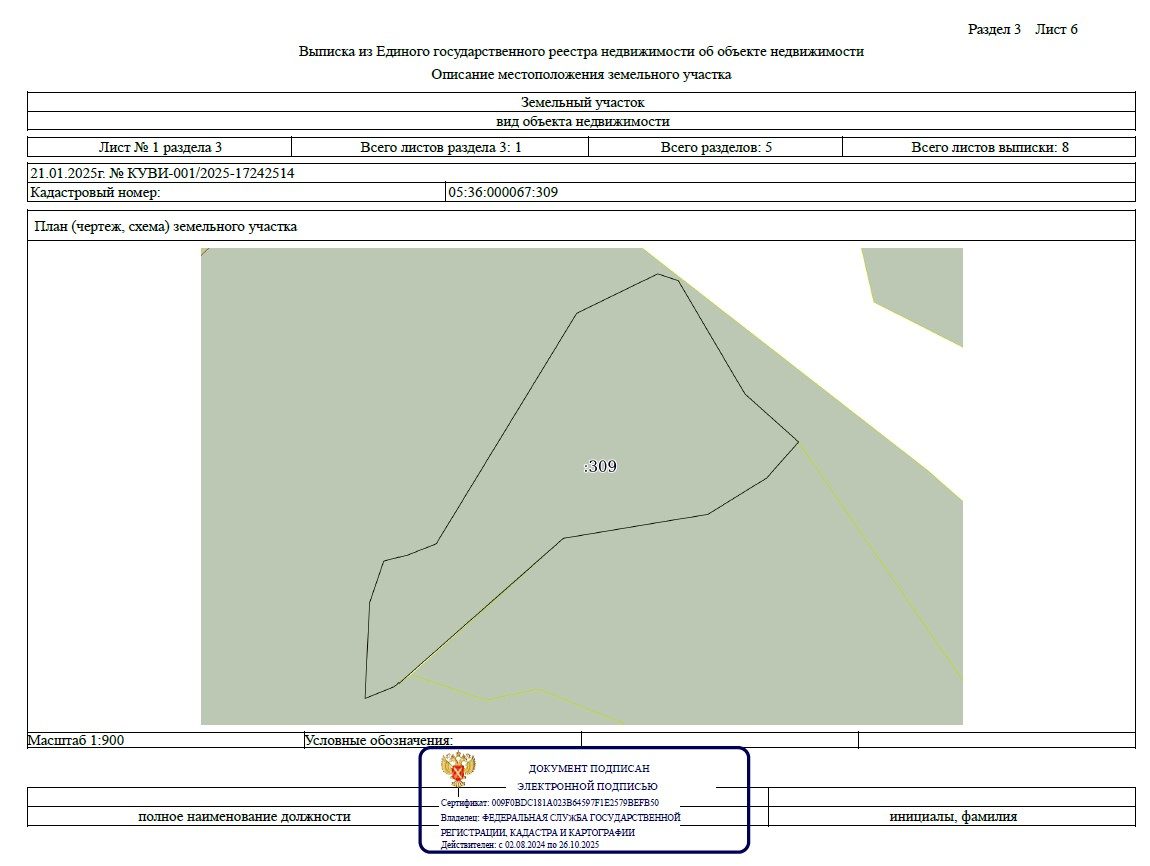The height and width of the screenshot is (866, 1150).
Task: Select the title line starting 'Выписка из Единого'
Action: point(581,51)
